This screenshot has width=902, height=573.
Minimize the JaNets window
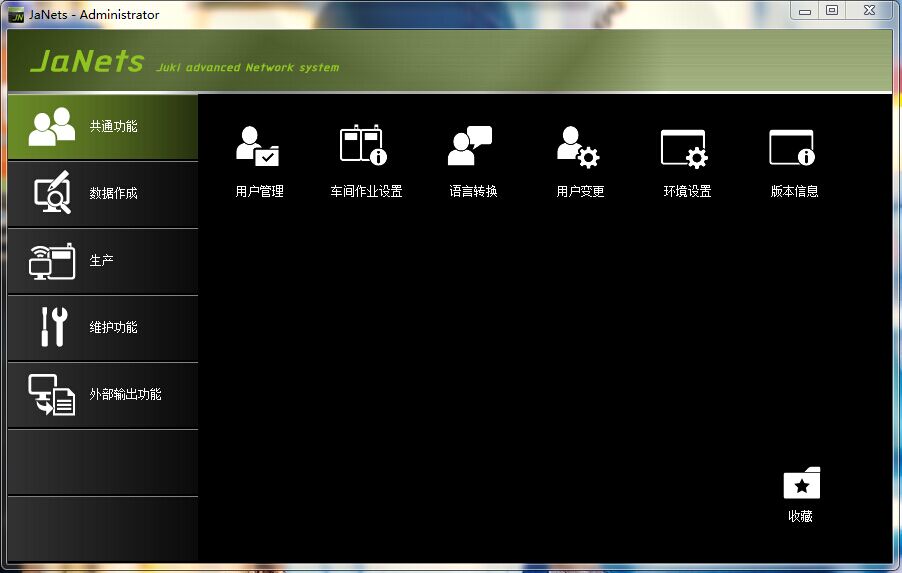click(x=805, y=11)
